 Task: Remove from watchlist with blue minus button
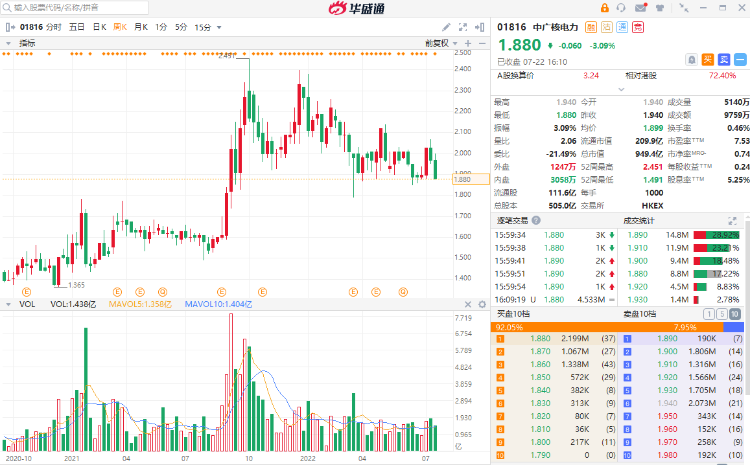[740, 60]
